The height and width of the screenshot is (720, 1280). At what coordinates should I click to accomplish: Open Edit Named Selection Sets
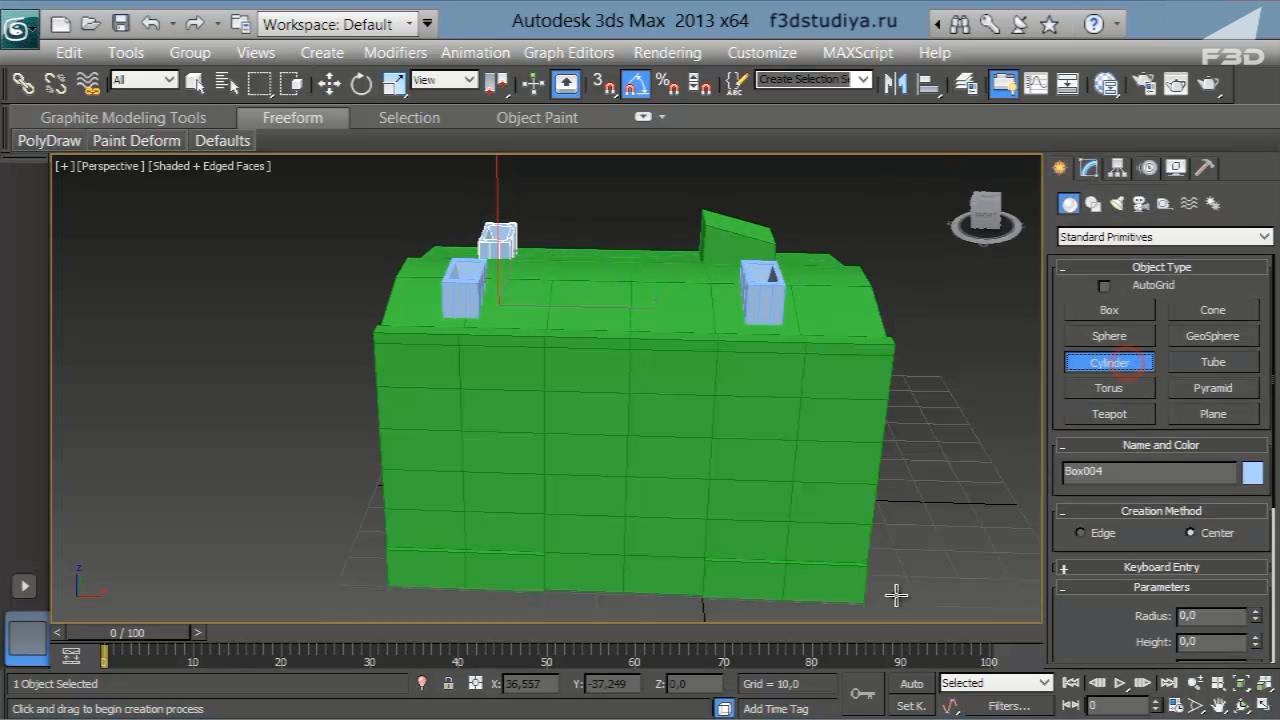click(x=736, y=84)
